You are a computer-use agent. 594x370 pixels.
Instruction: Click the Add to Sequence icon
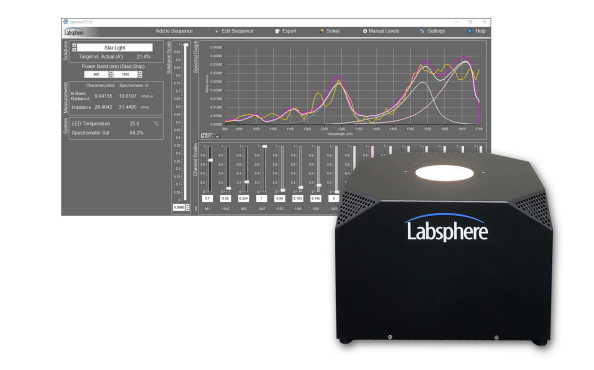(150, 31)
